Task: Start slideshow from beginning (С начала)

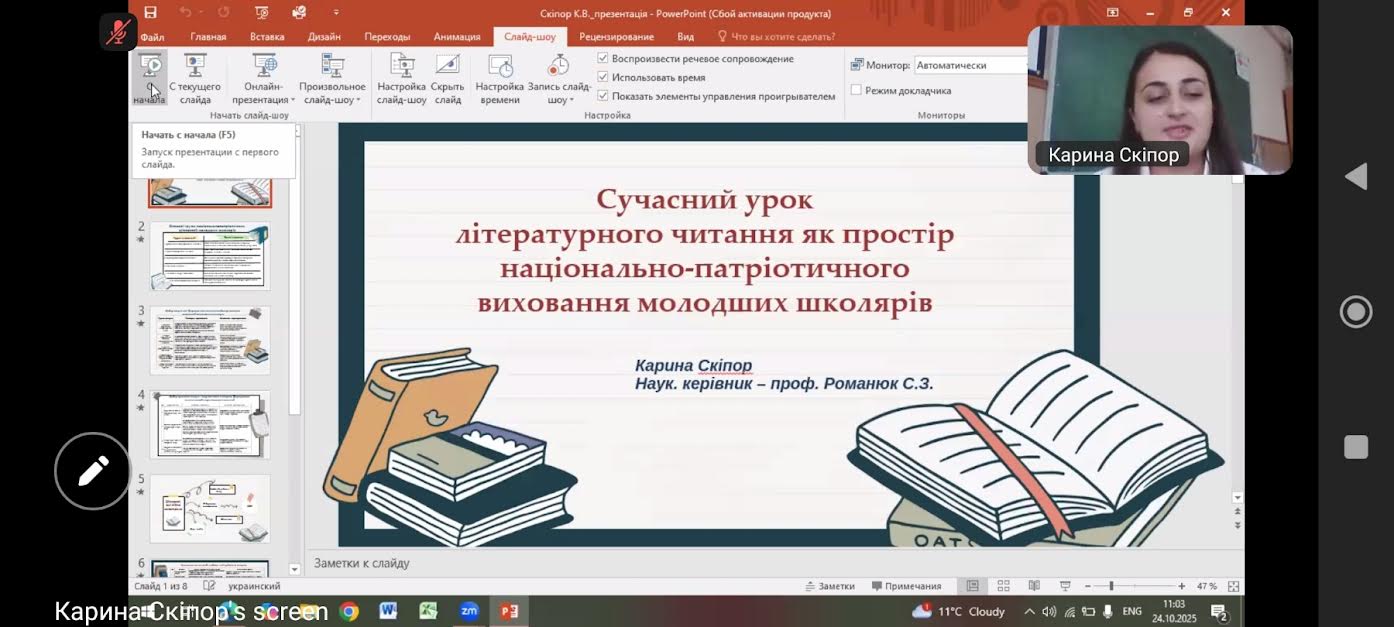Action: tap(150, 75)
